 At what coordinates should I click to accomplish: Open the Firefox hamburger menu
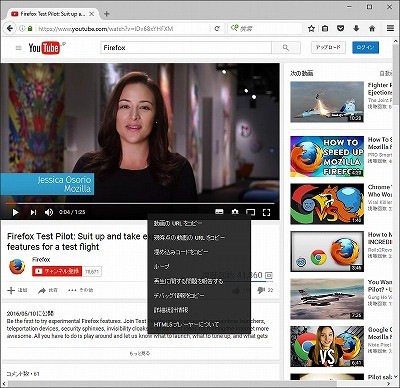pyautogui.click(x=390, y=29)
